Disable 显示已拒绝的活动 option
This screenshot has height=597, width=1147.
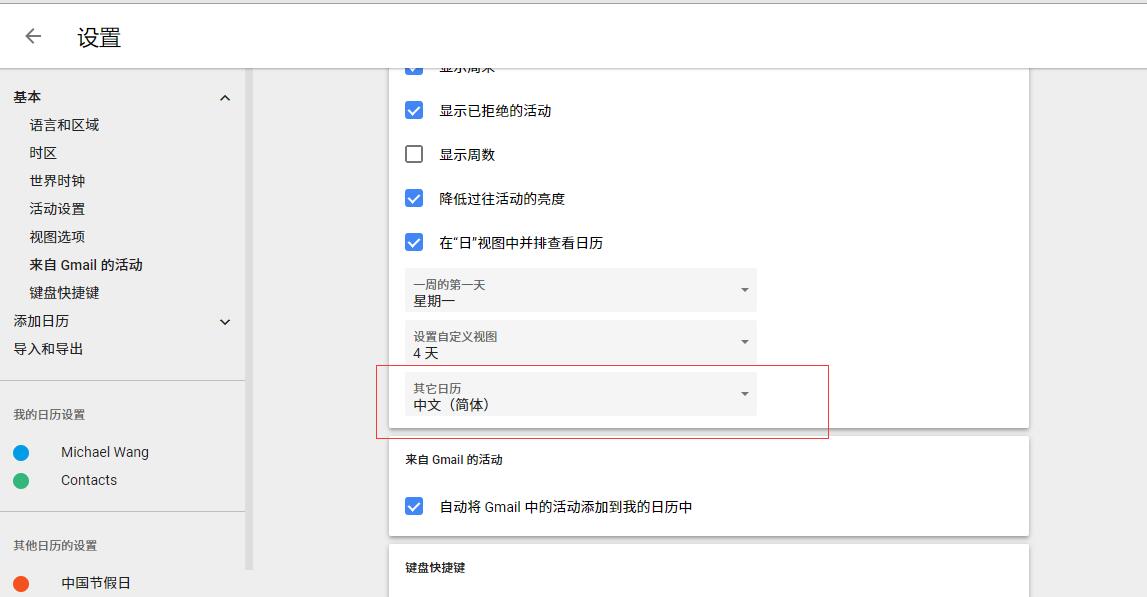coord(414,110)
